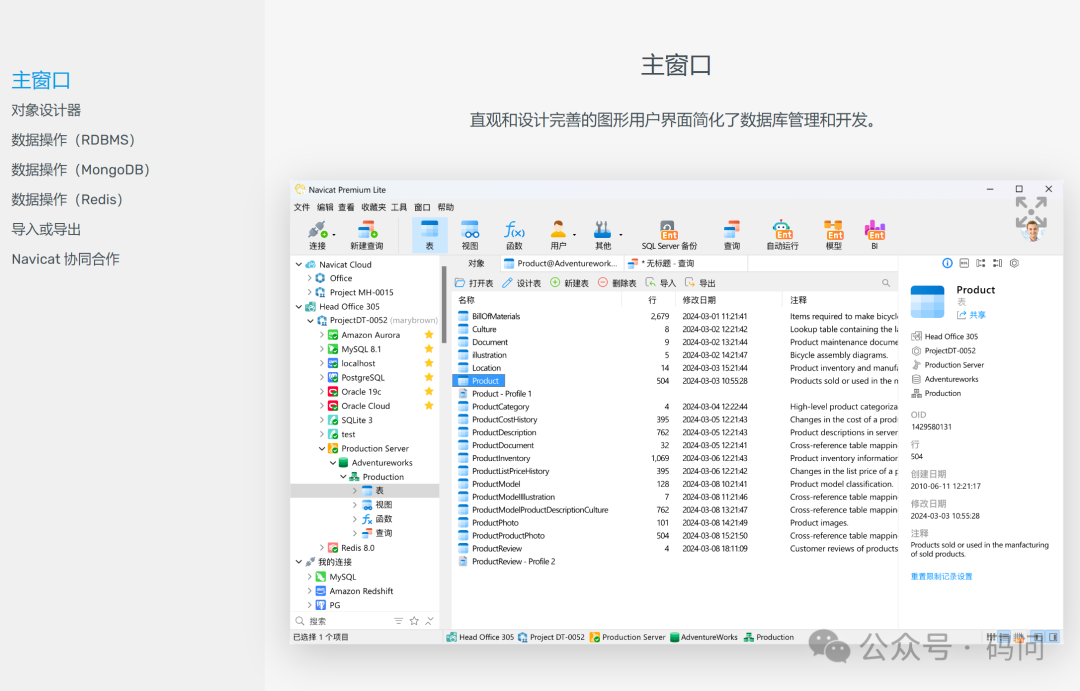Expand the Redis 8.0 connection
The height and width of the screenshot is (691, 1080).
322,548
